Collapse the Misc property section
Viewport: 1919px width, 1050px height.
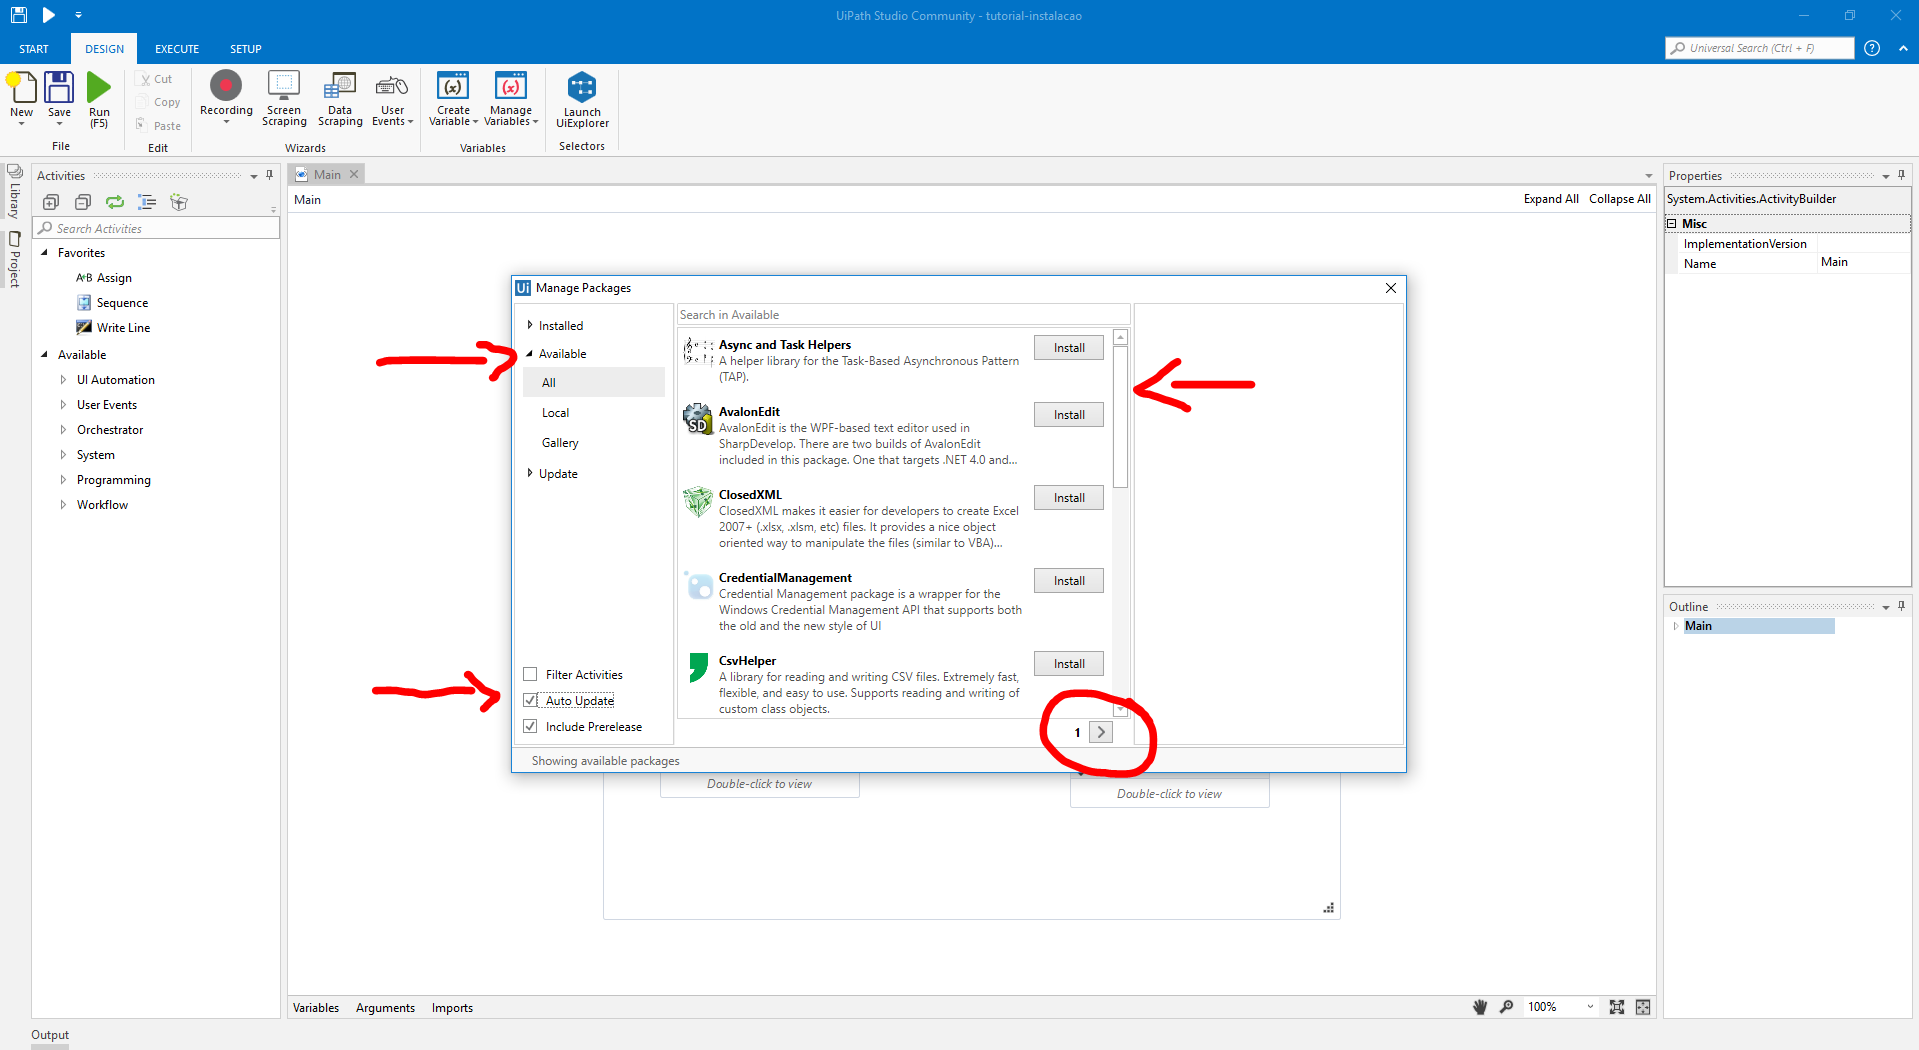[1671, 223]
